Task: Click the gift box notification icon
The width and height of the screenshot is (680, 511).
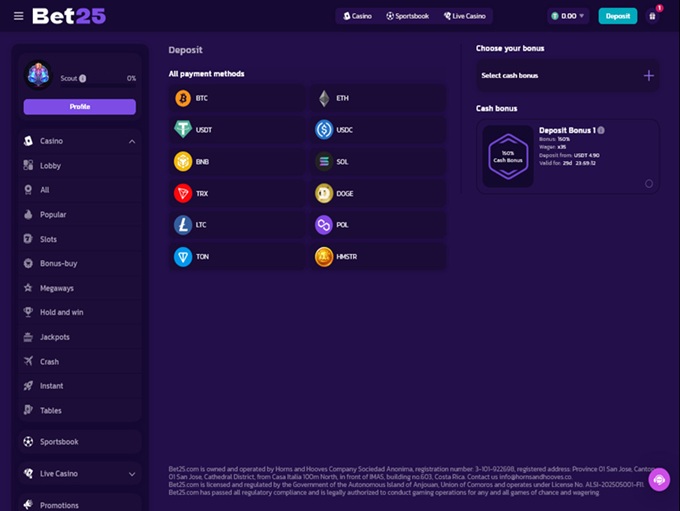Action: [x=652, y=16]
